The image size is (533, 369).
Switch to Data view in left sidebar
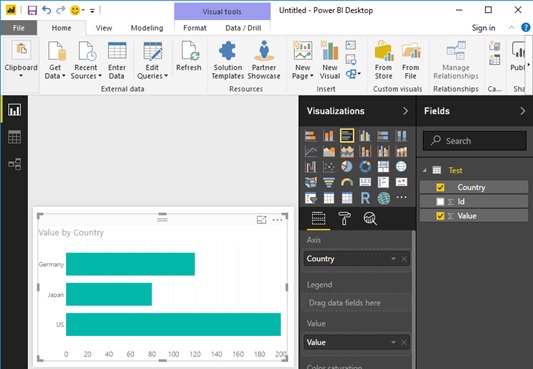14,137
